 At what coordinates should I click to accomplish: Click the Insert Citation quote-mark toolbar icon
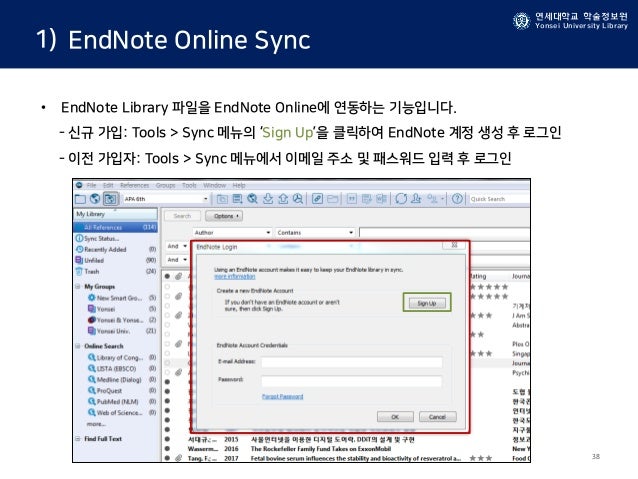click(352, 199)
